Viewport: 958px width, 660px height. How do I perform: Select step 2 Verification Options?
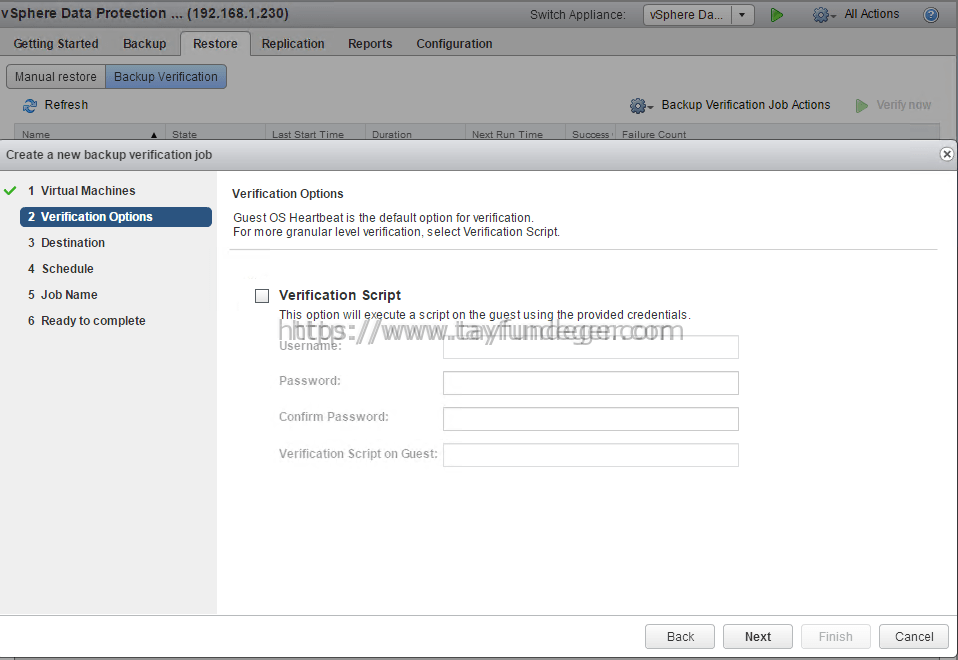116,217
